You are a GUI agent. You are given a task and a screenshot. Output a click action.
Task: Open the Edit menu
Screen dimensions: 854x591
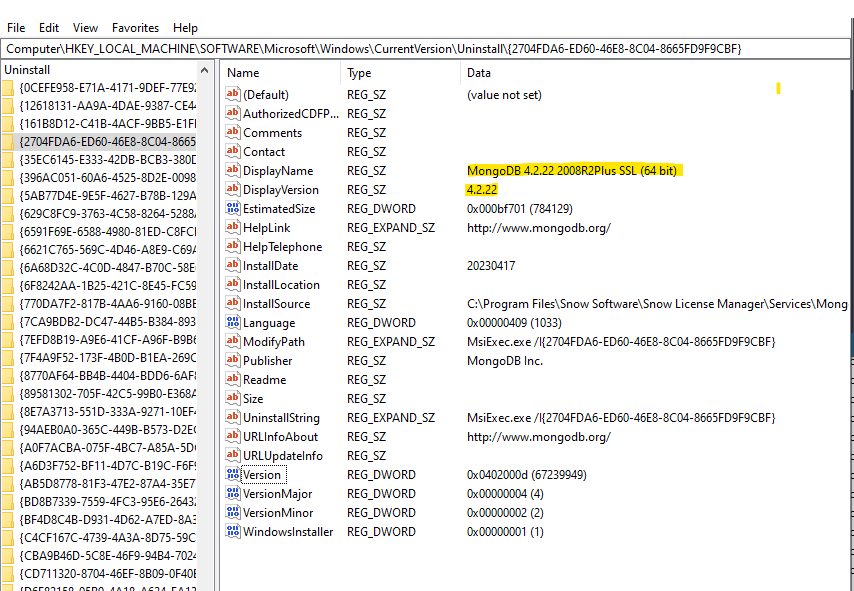(x=49, y=28)
